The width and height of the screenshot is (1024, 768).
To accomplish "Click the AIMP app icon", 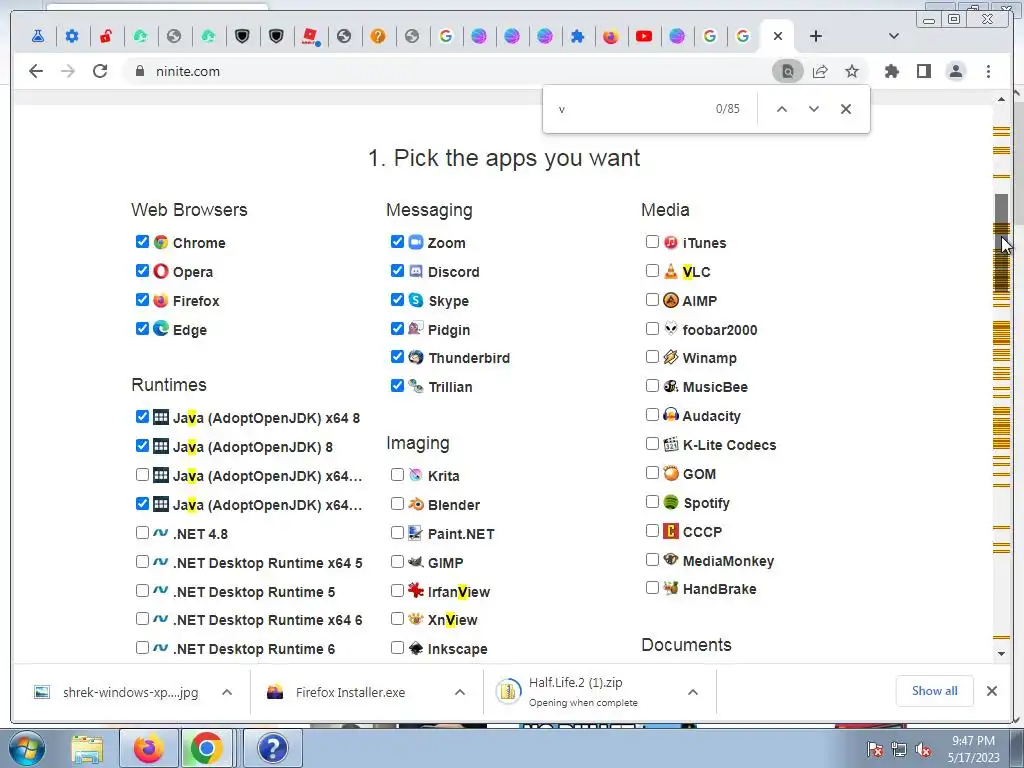I will pos(671,300).
